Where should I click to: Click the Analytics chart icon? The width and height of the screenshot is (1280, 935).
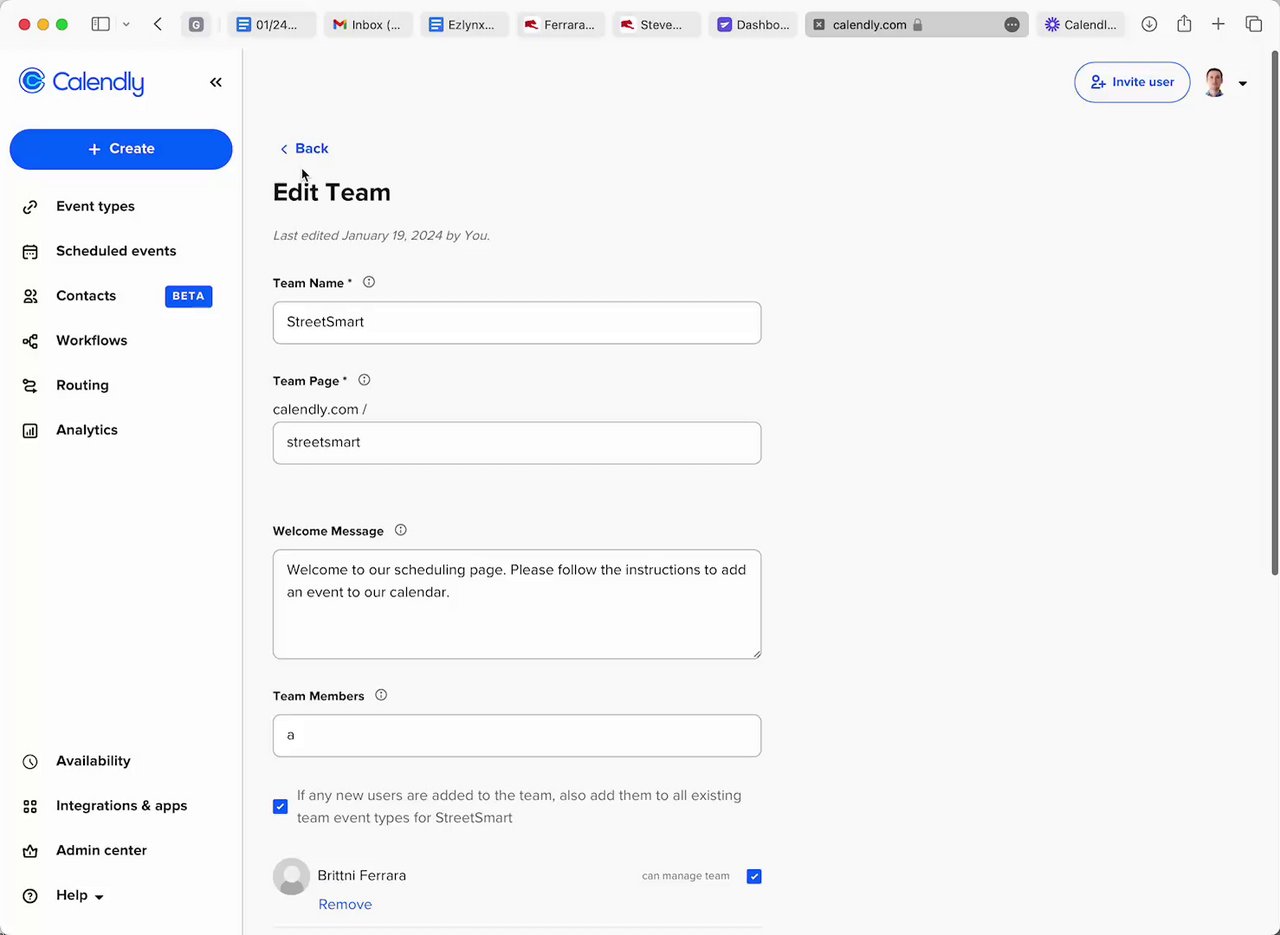30,431
